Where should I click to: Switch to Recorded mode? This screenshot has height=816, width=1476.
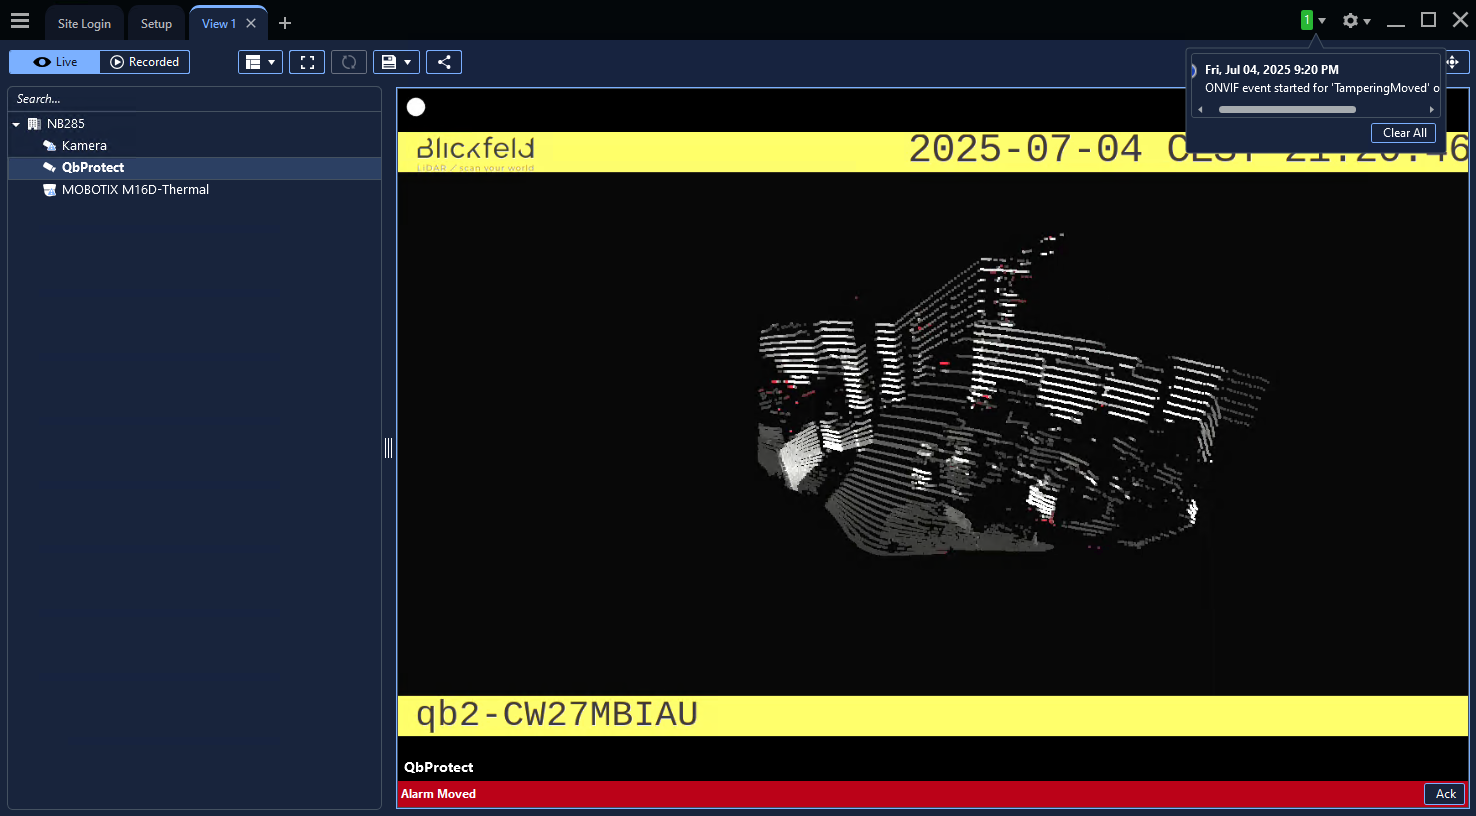point(145,62)
